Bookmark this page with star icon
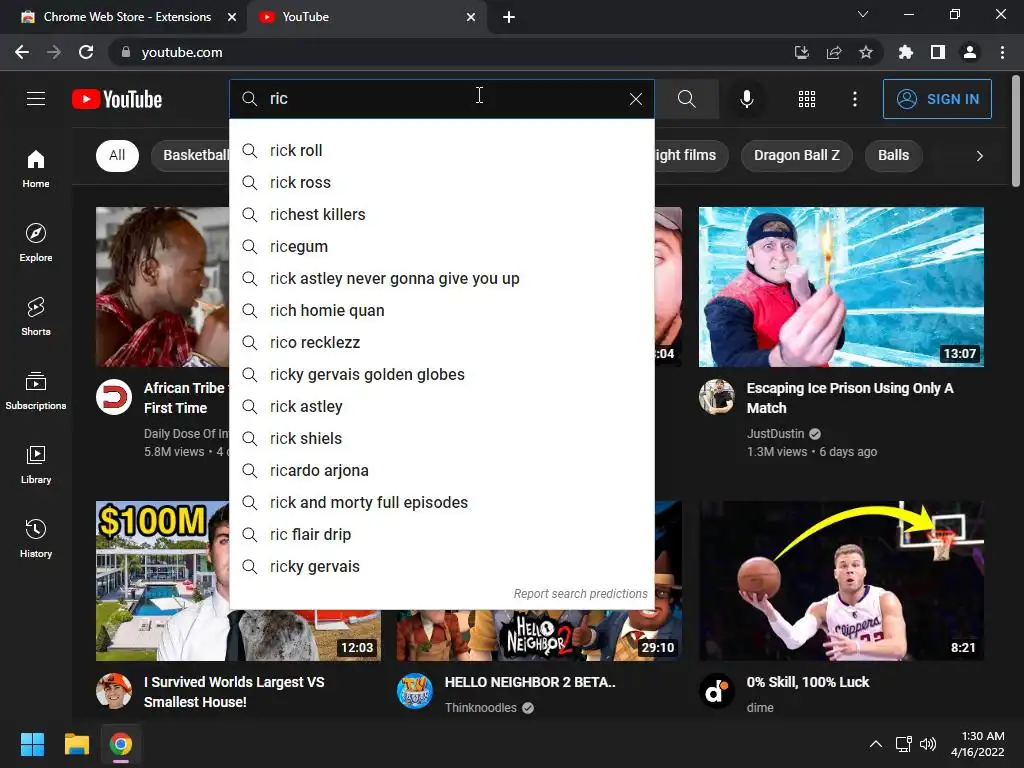Viewport: 1024px width, 768px height. tap(865, 52)
